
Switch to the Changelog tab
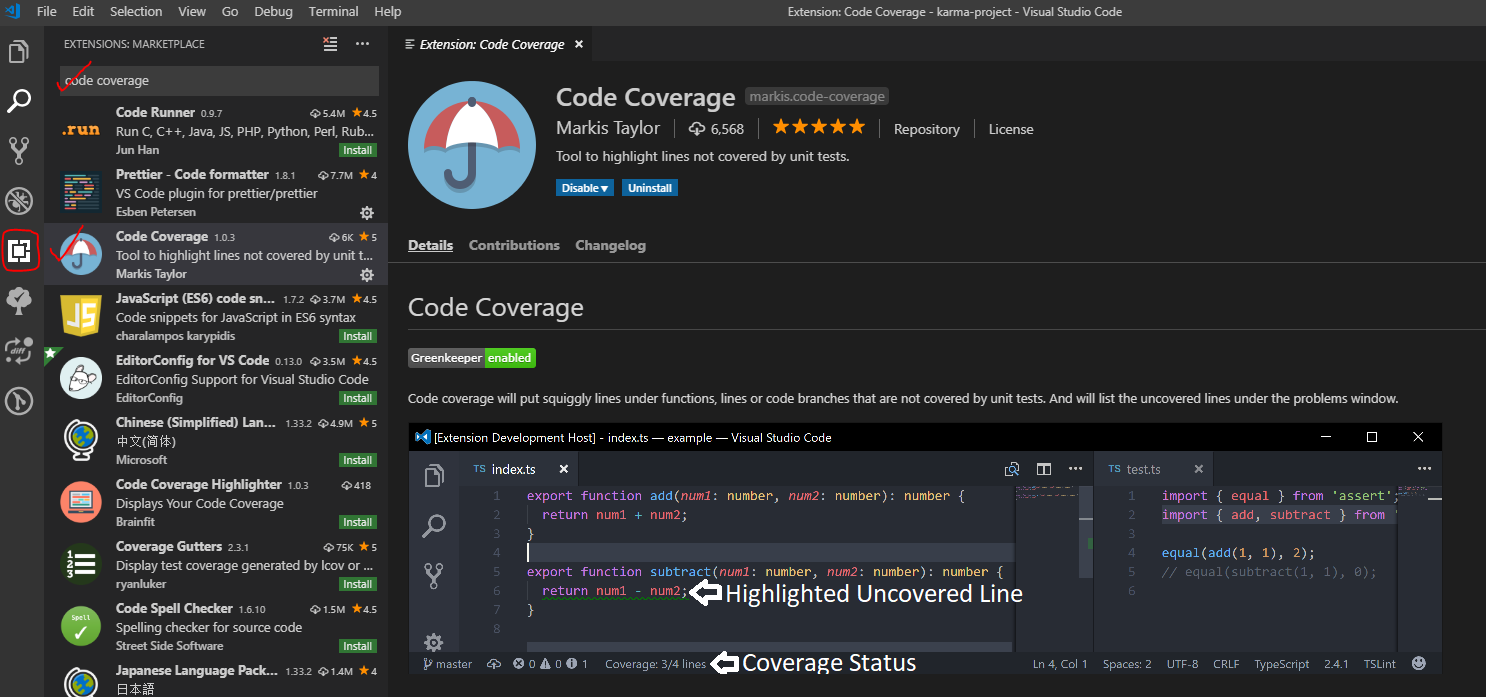[611, 245]
